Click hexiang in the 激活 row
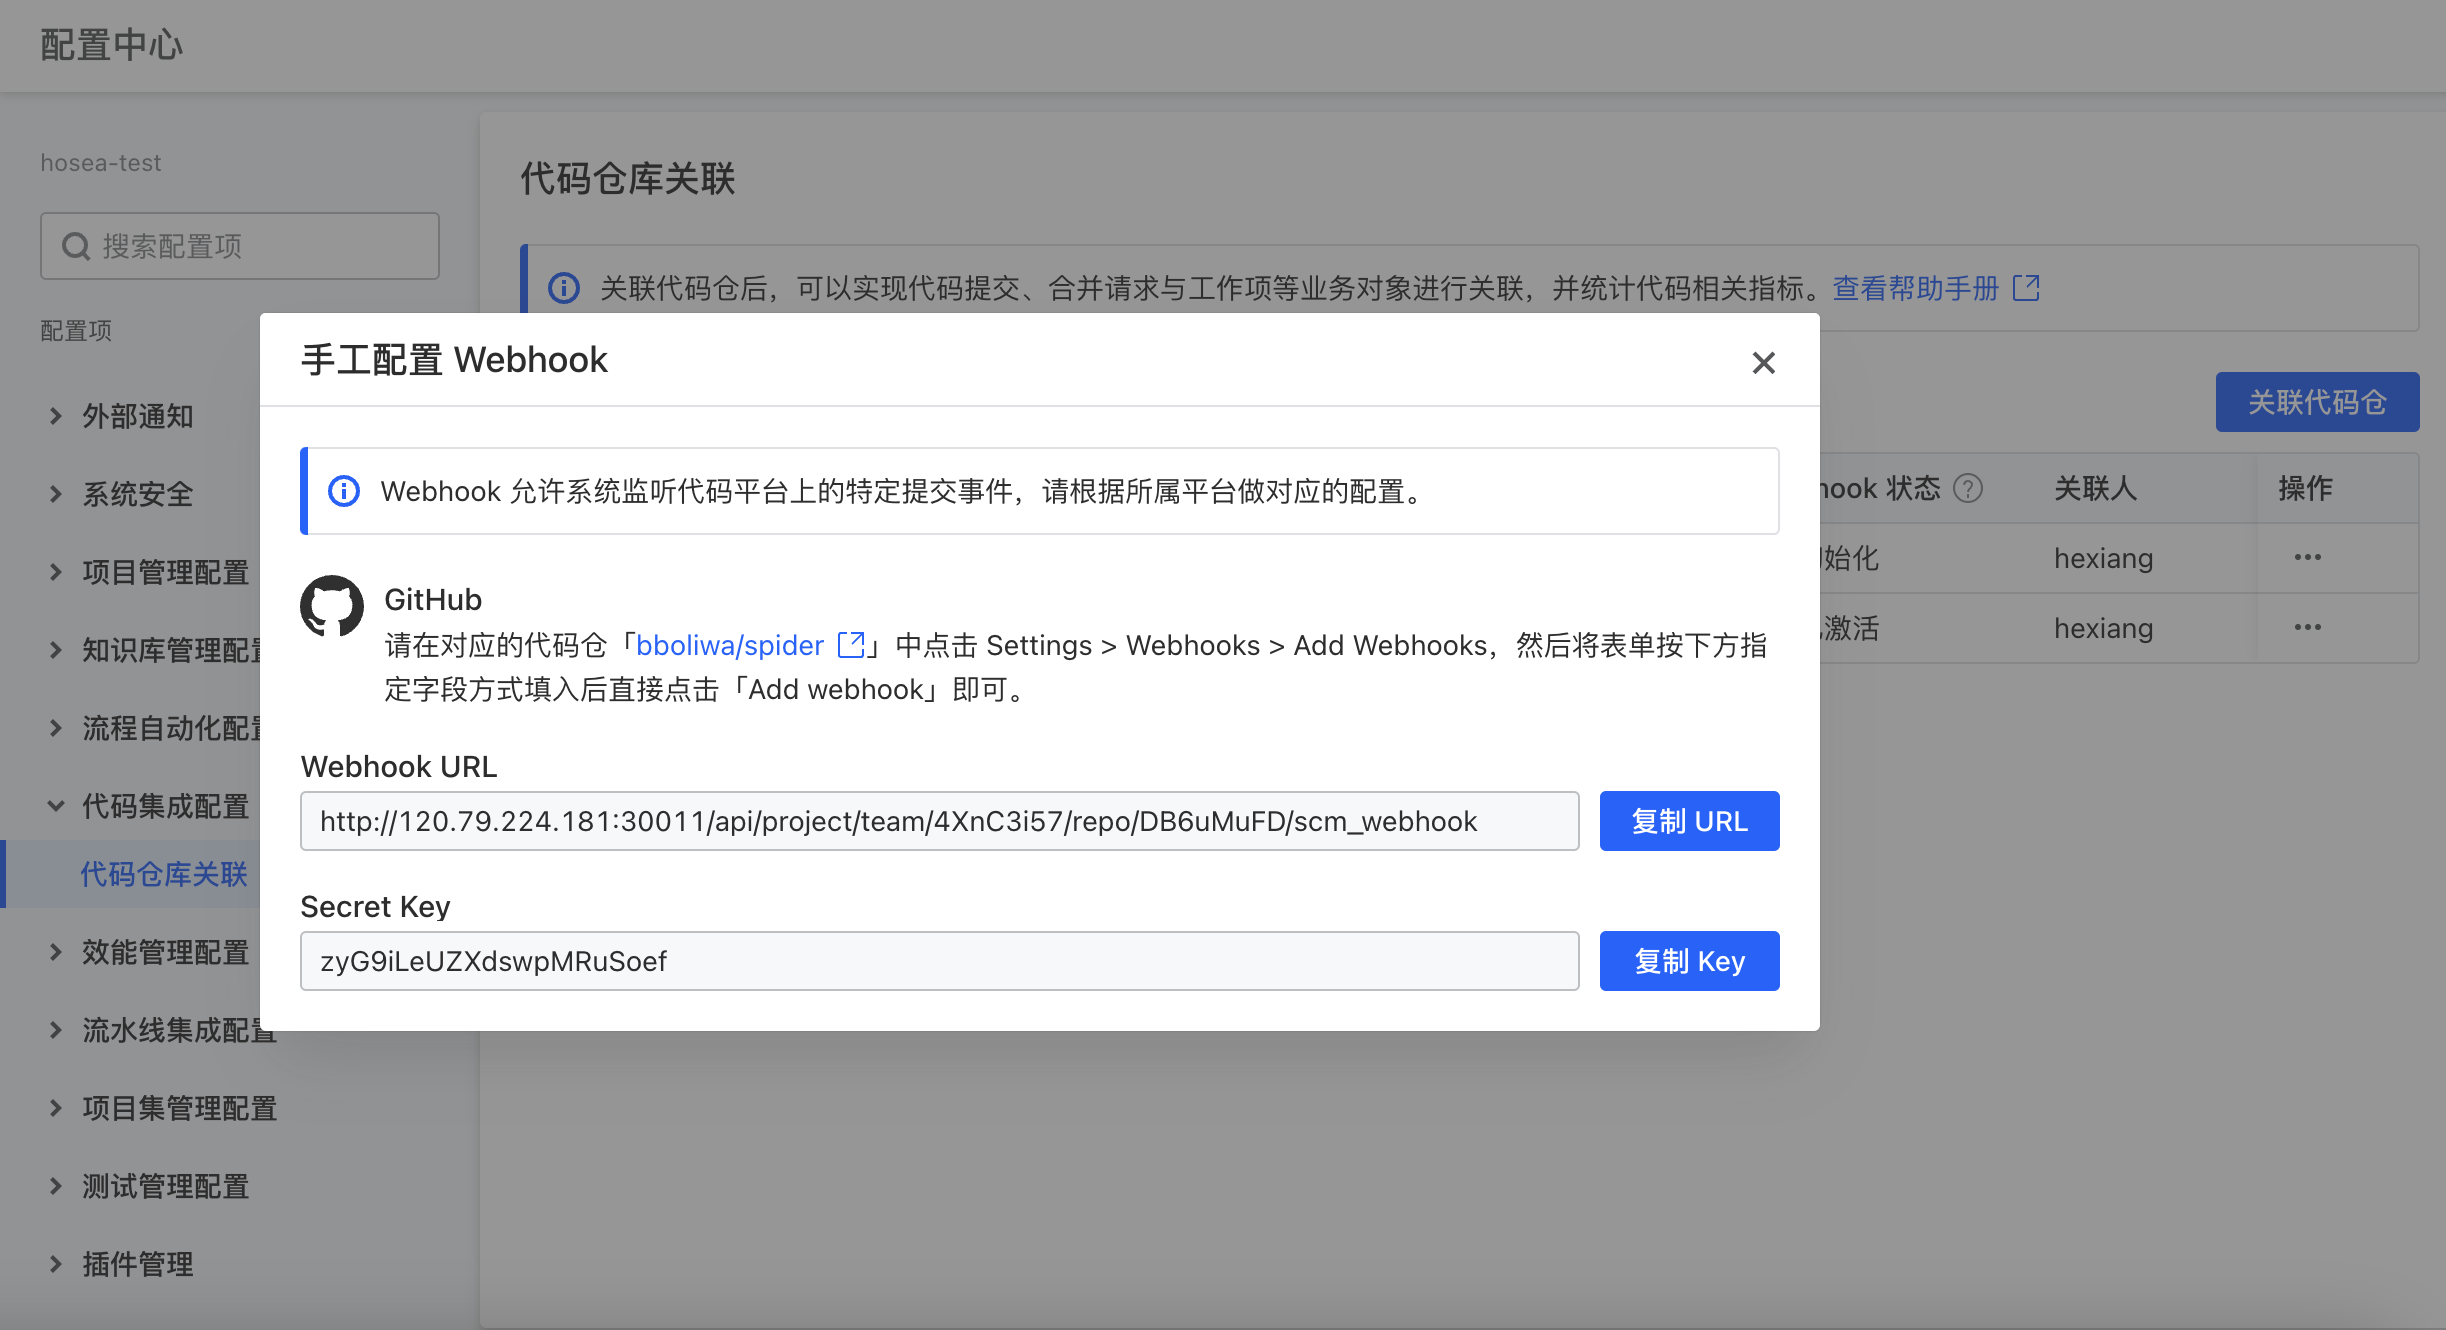Screen dimensions: 2446x1330 [2103, 628]
